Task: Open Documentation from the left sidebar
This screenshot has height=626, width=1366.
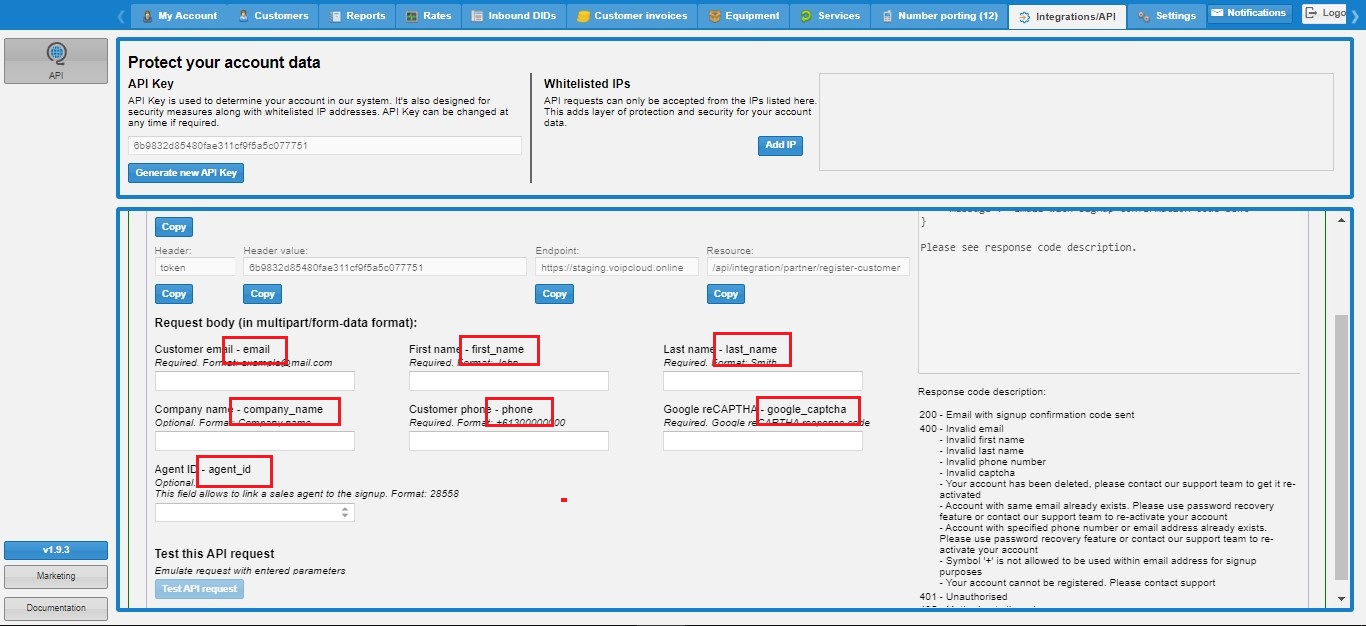Action: pyautogui.click(x=56, y=608)
